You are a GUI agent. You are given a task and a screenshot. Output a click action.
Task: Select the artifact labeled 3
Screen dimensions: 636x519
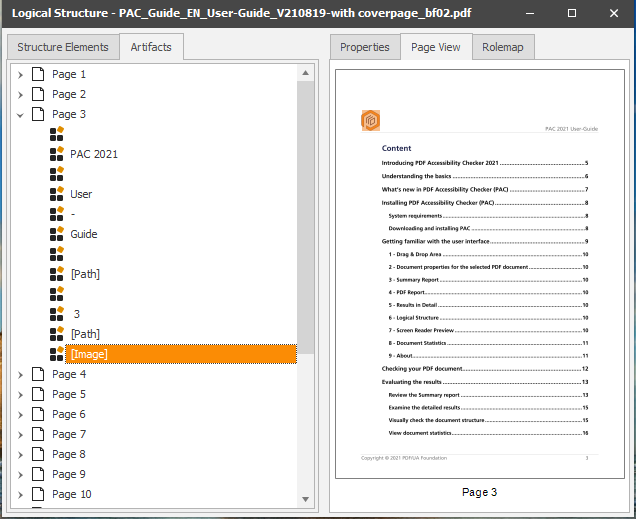click(77, 314)
